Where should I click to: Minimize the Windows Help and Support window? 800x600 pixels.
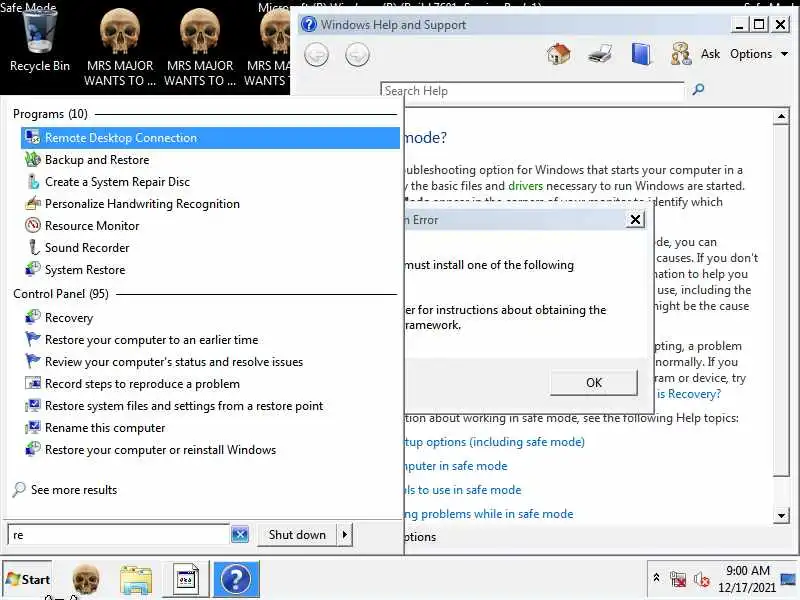[x=739, y=24]
